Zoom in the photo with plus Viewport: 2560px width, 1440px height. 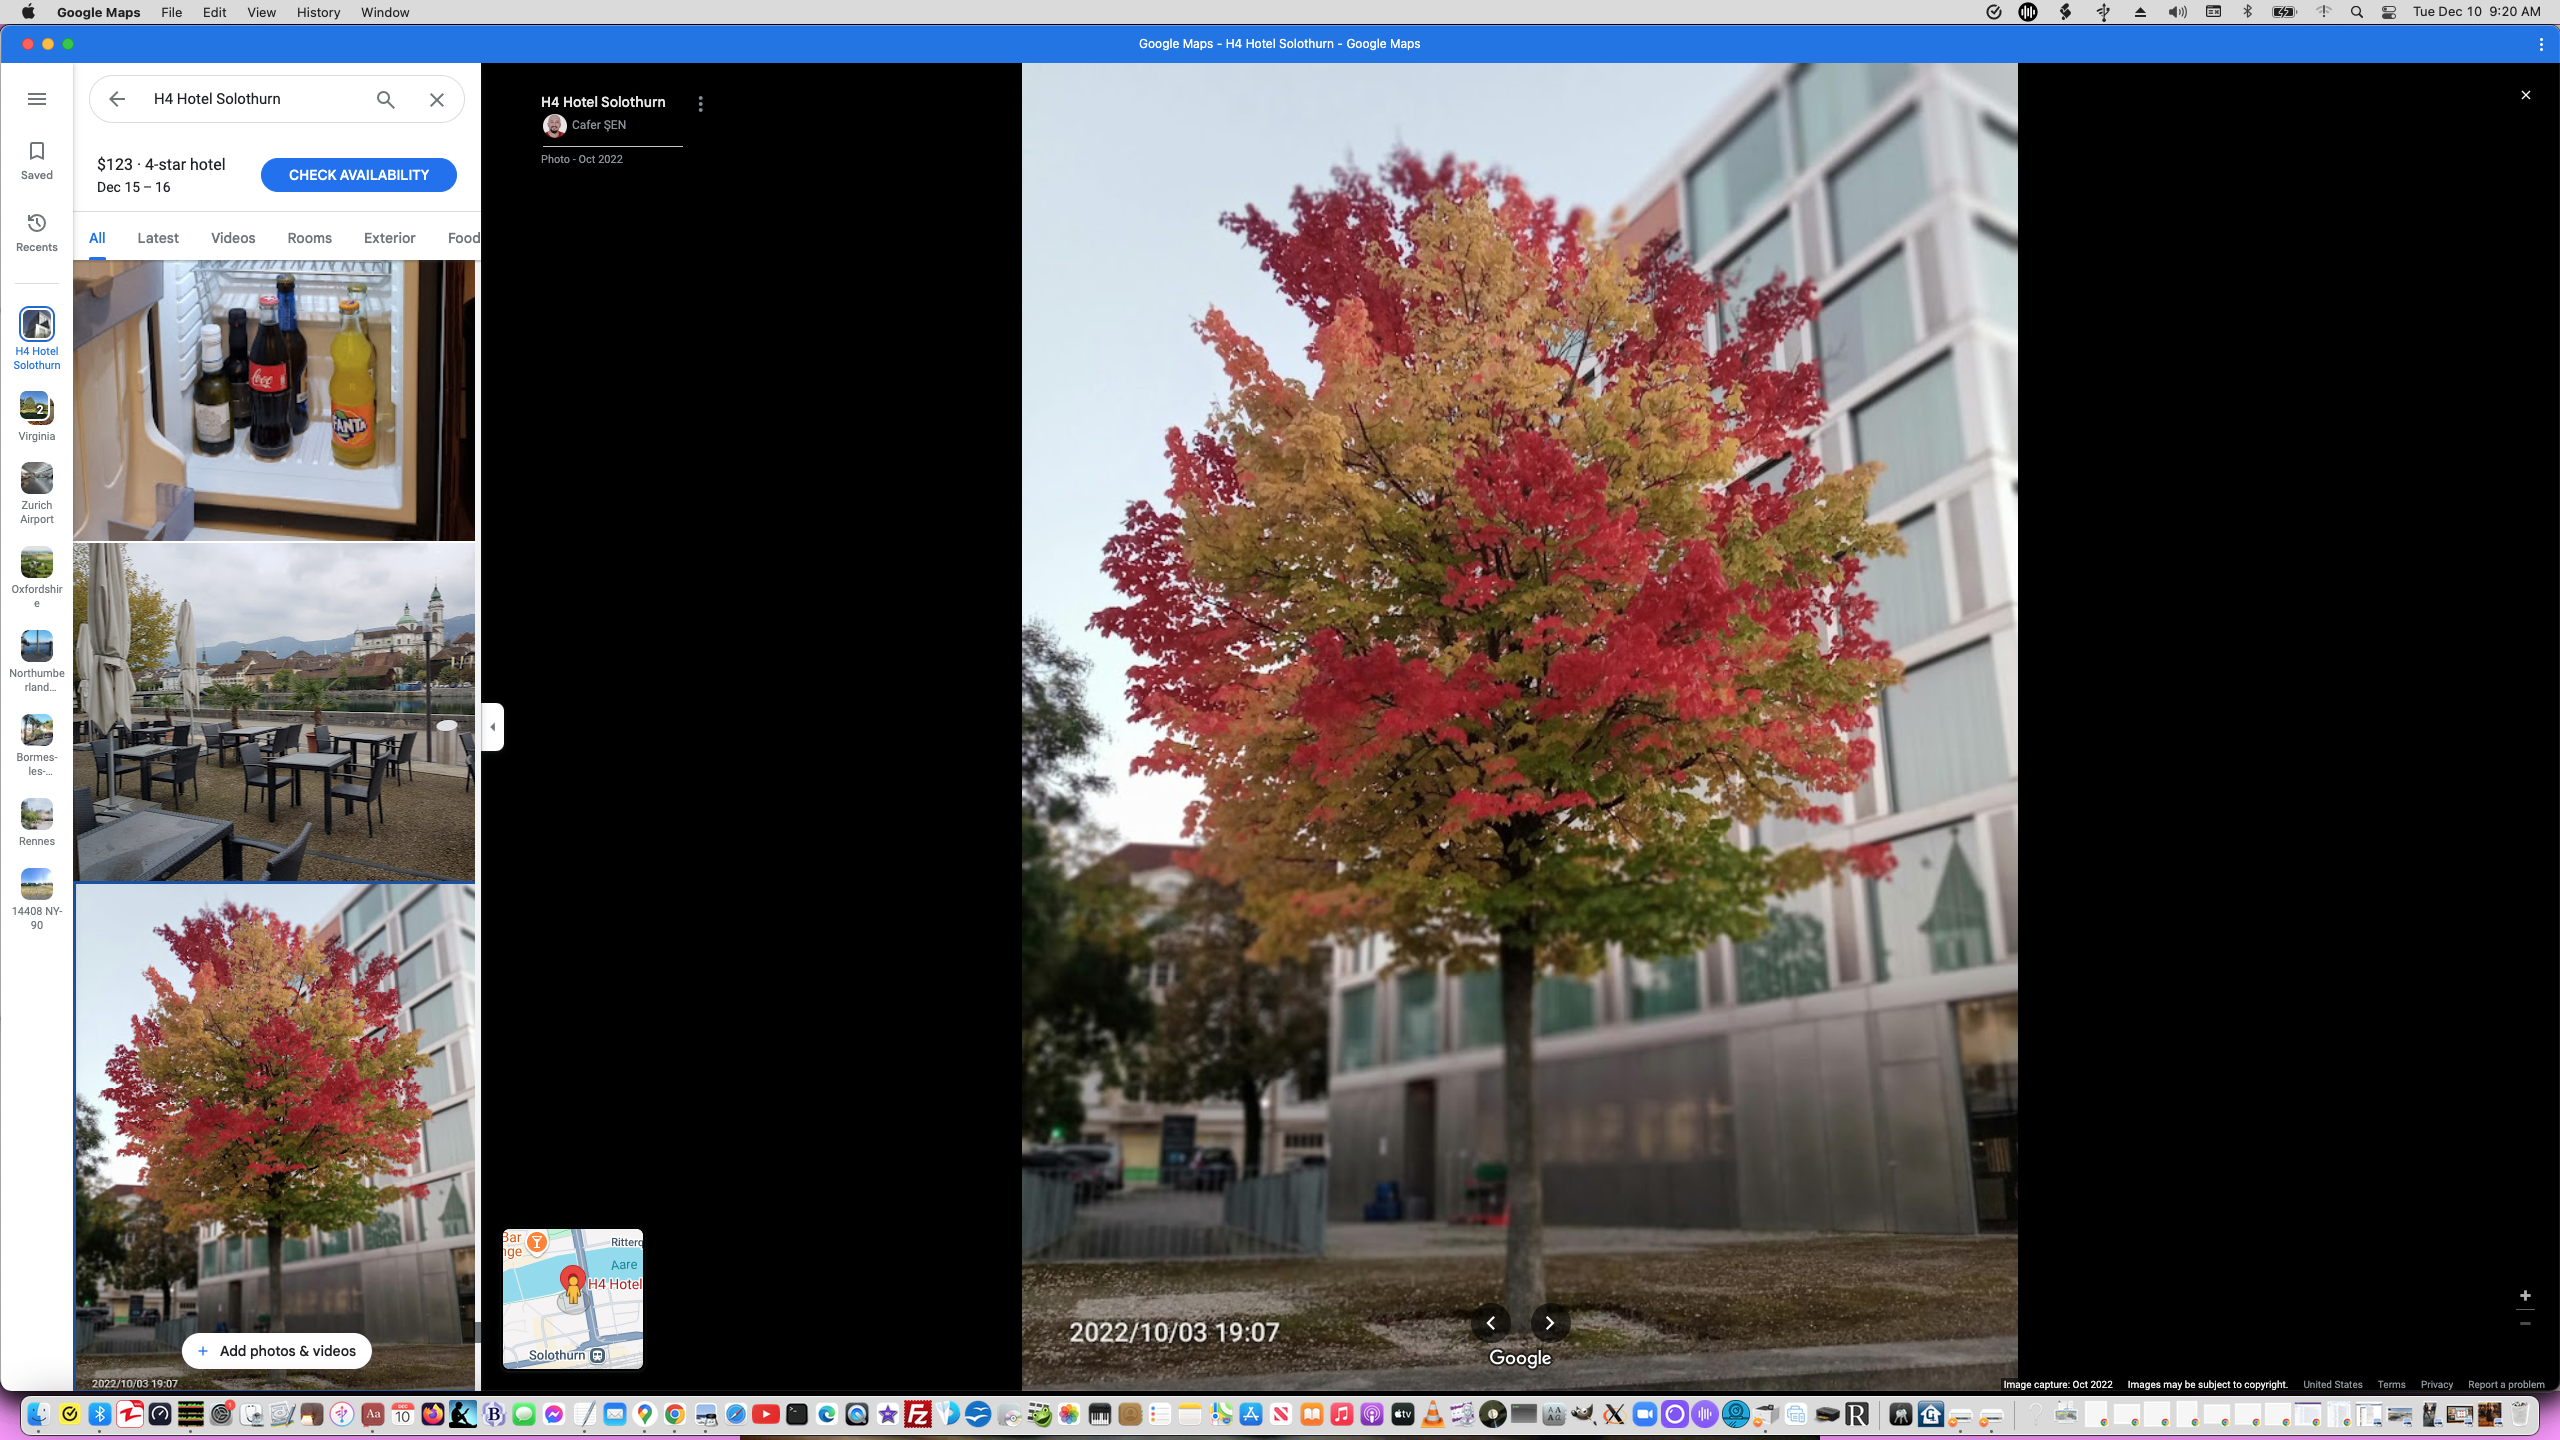(2525, 1296)
